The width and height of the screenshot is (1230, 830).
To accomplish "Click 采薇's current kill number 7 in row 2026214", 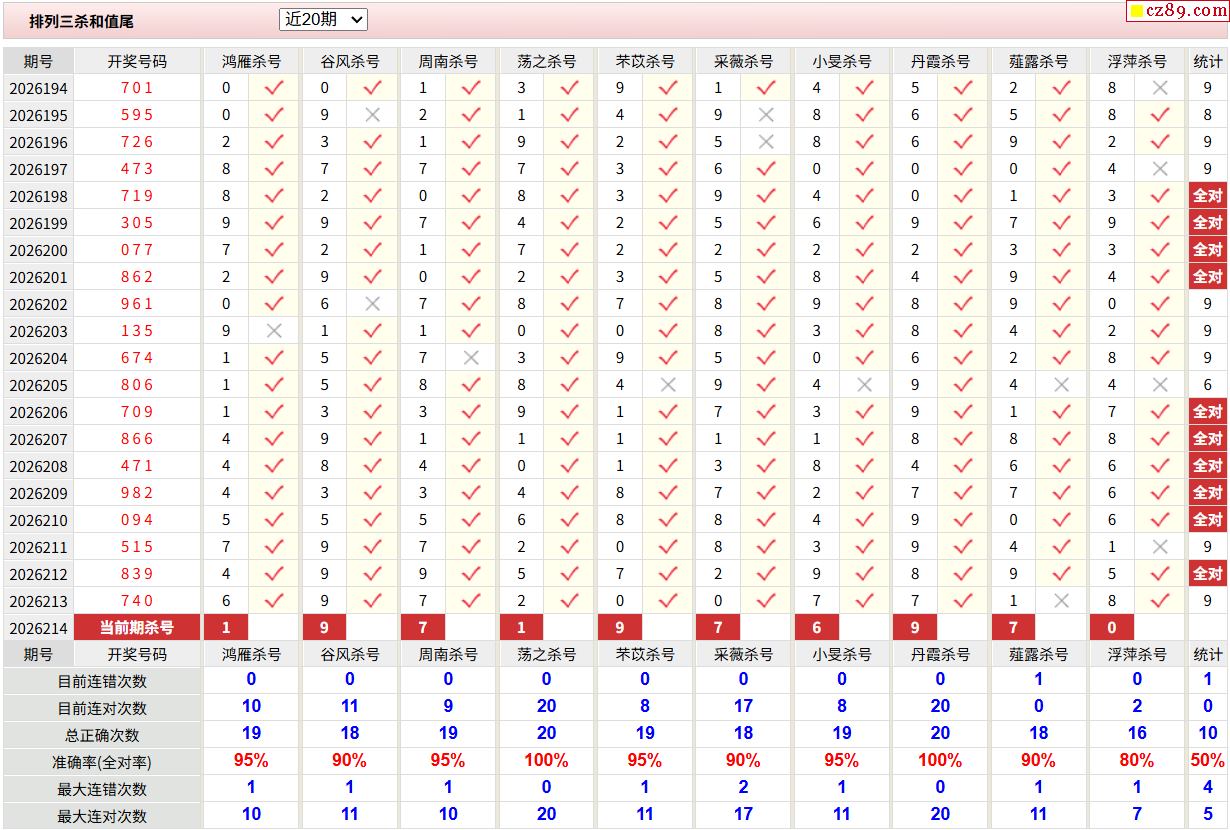I will [x=718, y=628].
